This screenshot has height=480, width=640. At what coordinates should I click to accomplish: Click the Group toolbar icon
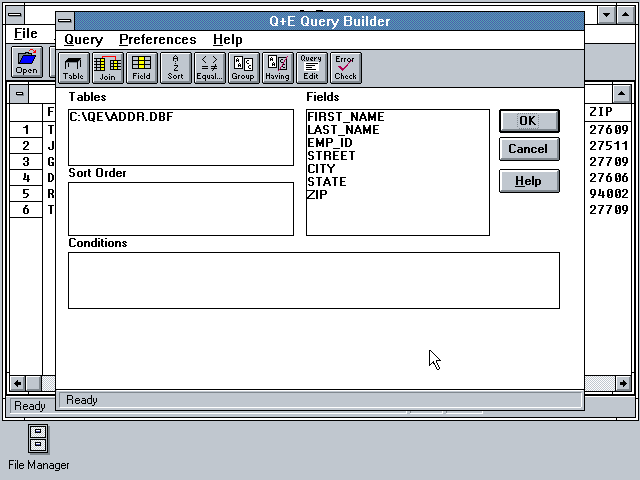243,68
